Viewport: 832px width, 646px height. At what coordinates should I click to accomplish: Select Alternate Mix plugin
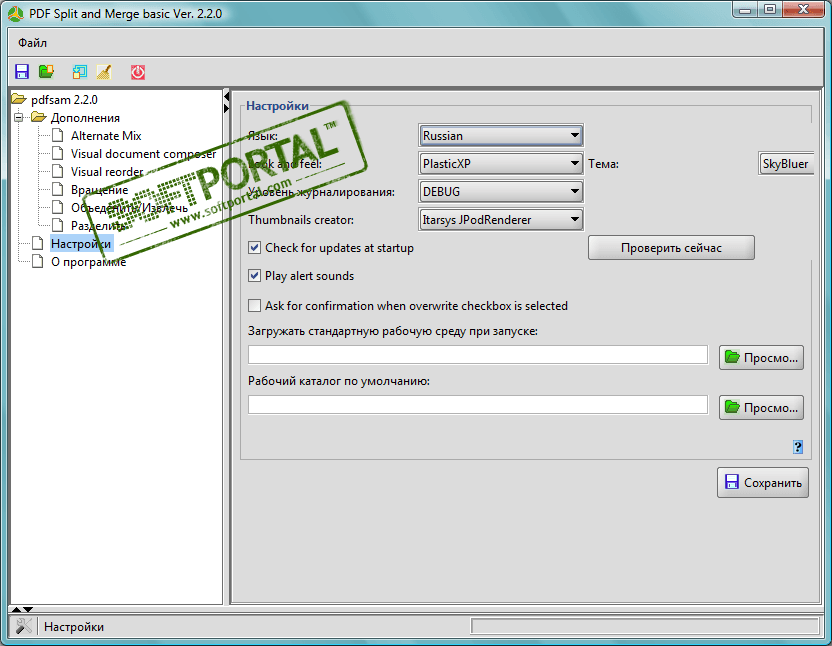pyautogui.click(x=106, y=136)
